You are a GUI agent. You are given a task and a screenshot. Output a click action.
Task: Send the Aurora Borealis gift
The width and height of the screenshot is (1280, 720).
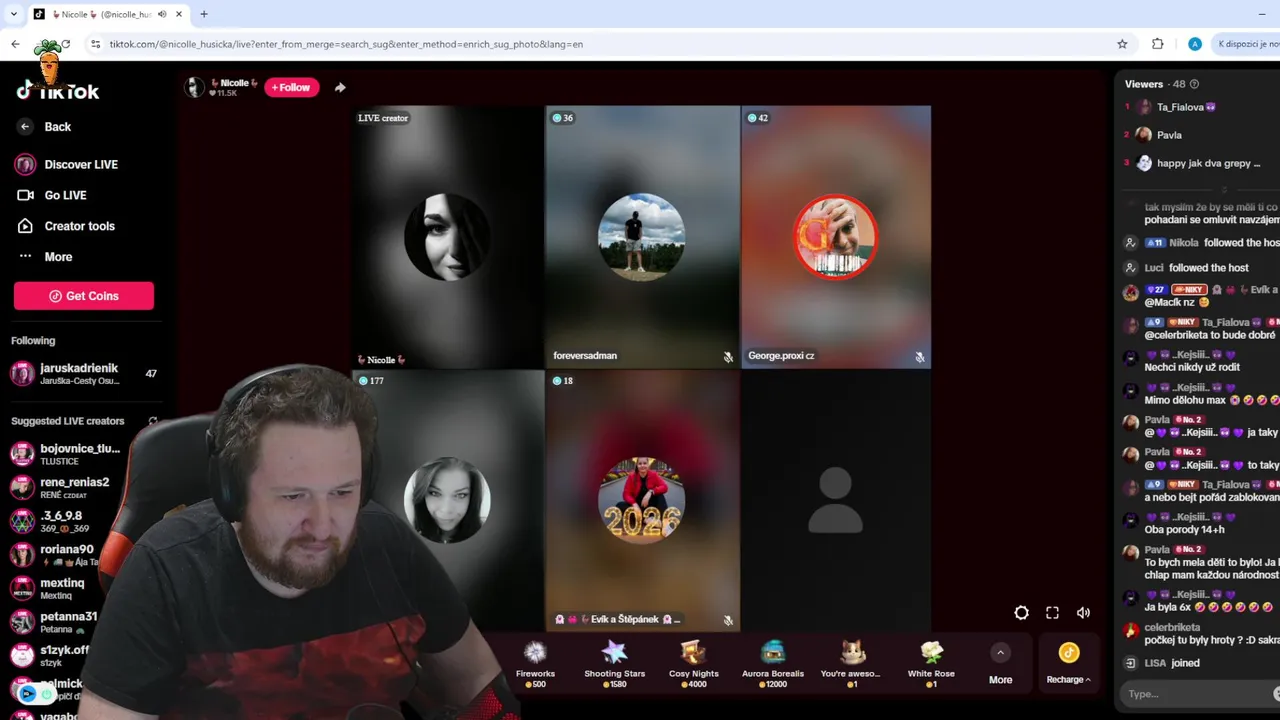click(x=772, y=664)
